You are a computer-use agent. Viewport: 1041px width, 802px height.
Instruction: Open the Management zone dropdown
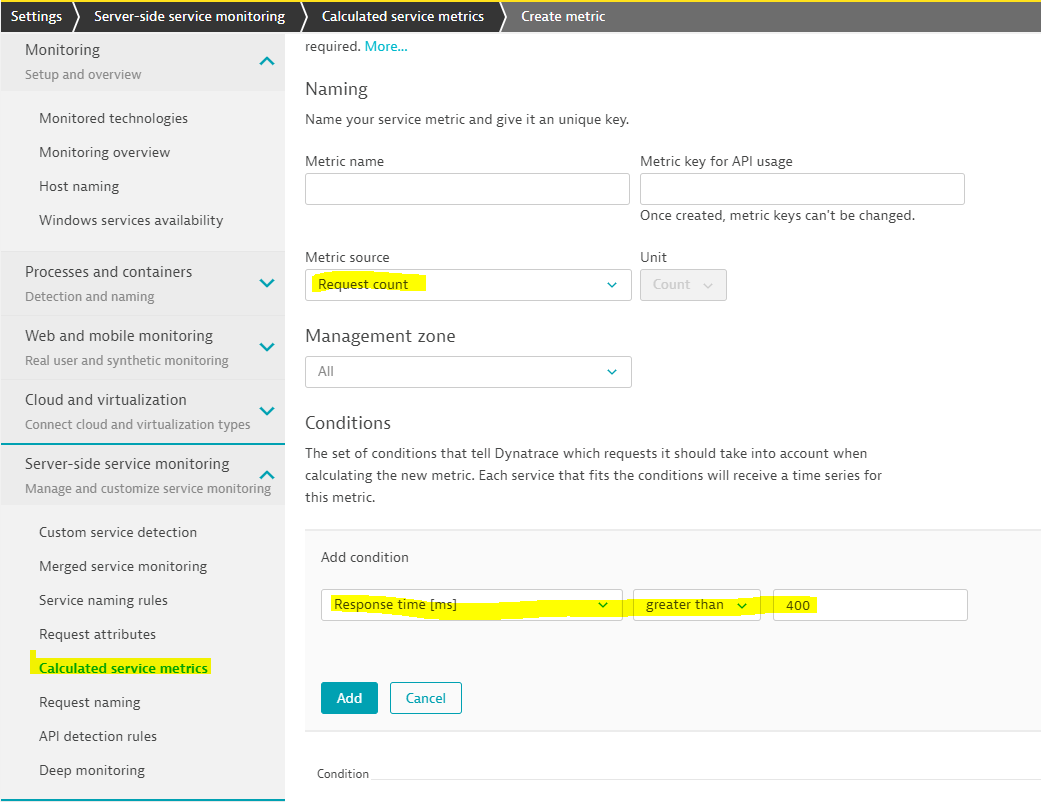pos(468,372)
